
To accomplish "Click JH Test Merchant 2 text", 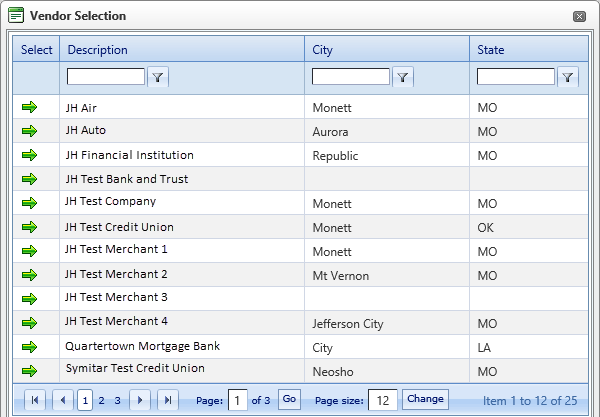I will click(x=116, y=274).
